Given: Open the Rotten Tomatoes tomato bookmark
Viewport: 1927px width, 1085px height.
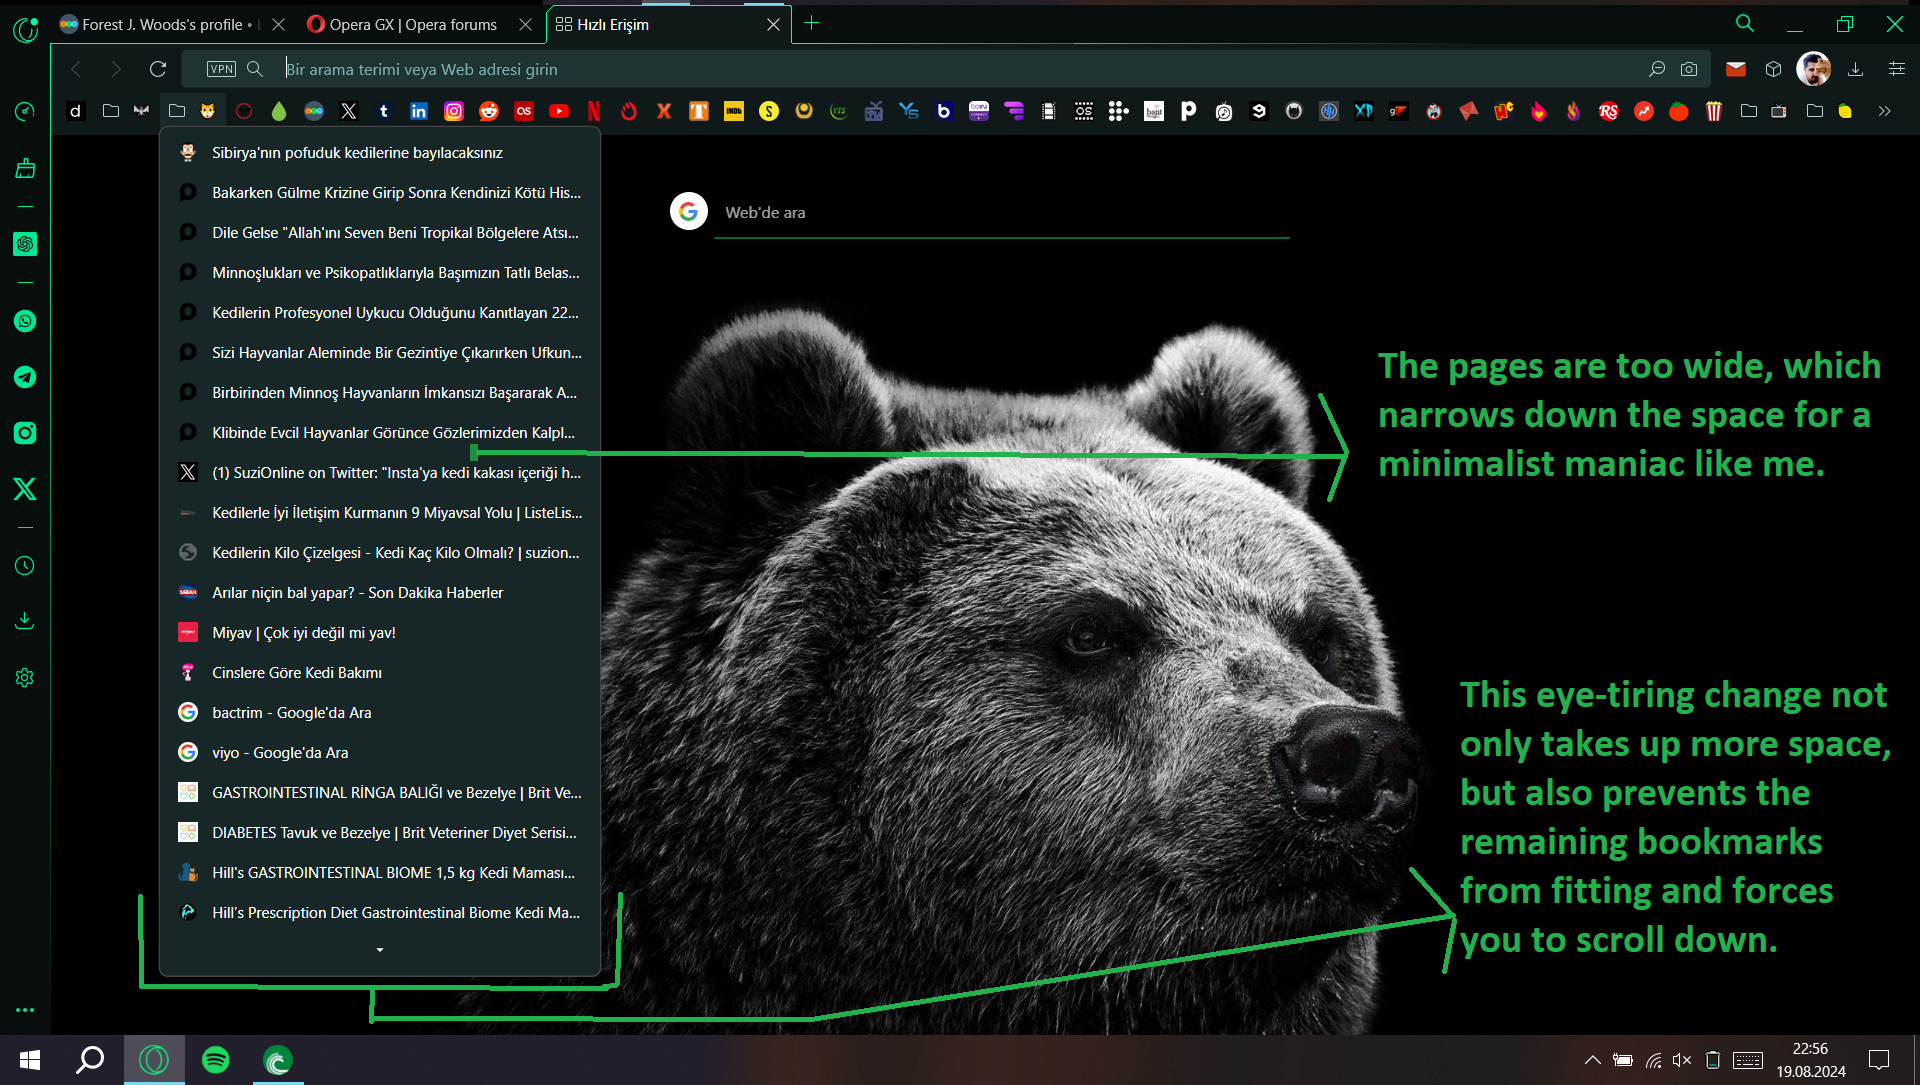Looking at the screenshot, I should coord(1679,111).
